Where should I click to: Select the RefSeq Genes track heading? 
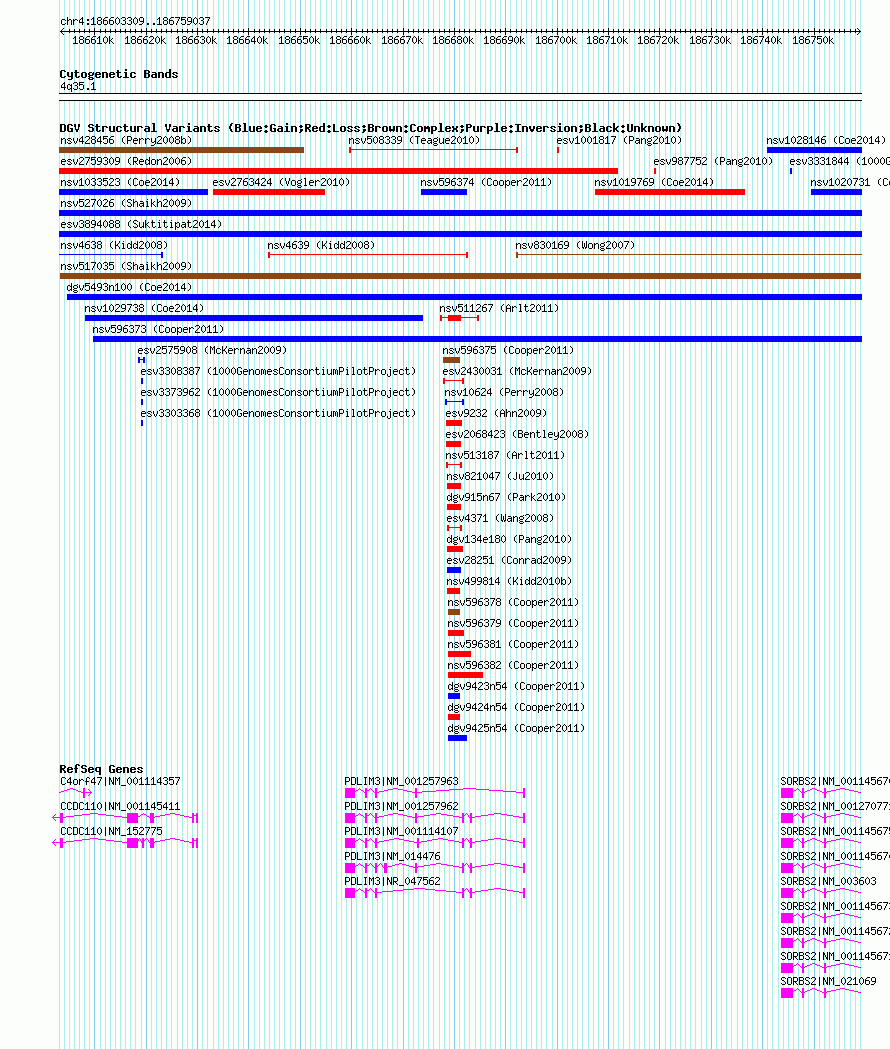click(101, 769)
